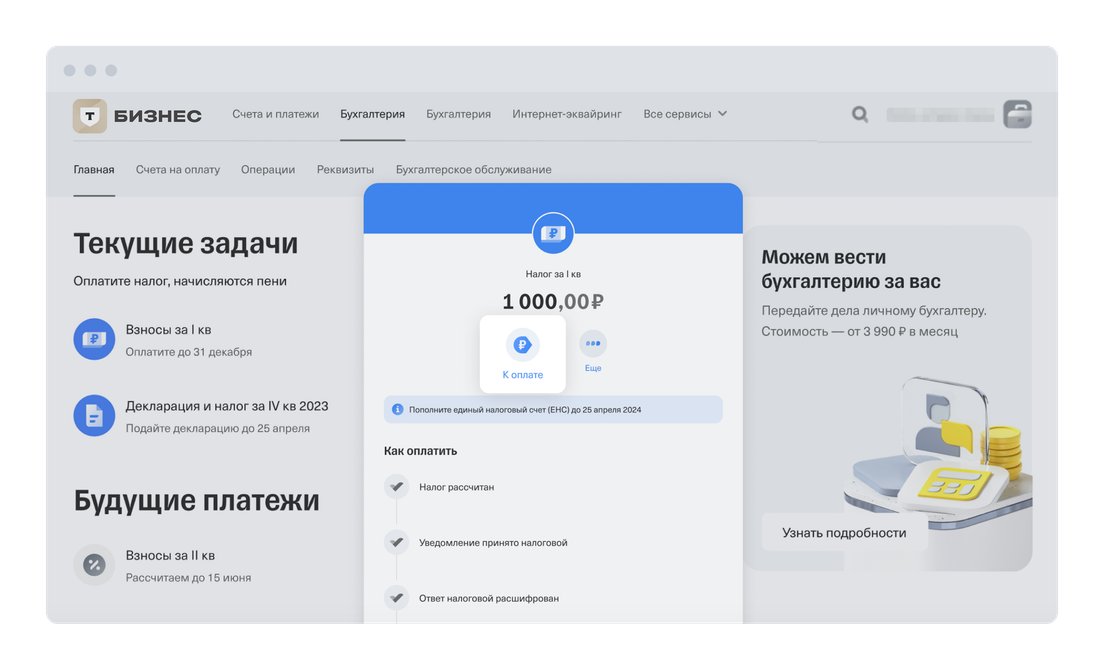Open the Реквизиты tab
This screenshot has height=670, width=1104.
pyautogui.click(x=345, y=170)
